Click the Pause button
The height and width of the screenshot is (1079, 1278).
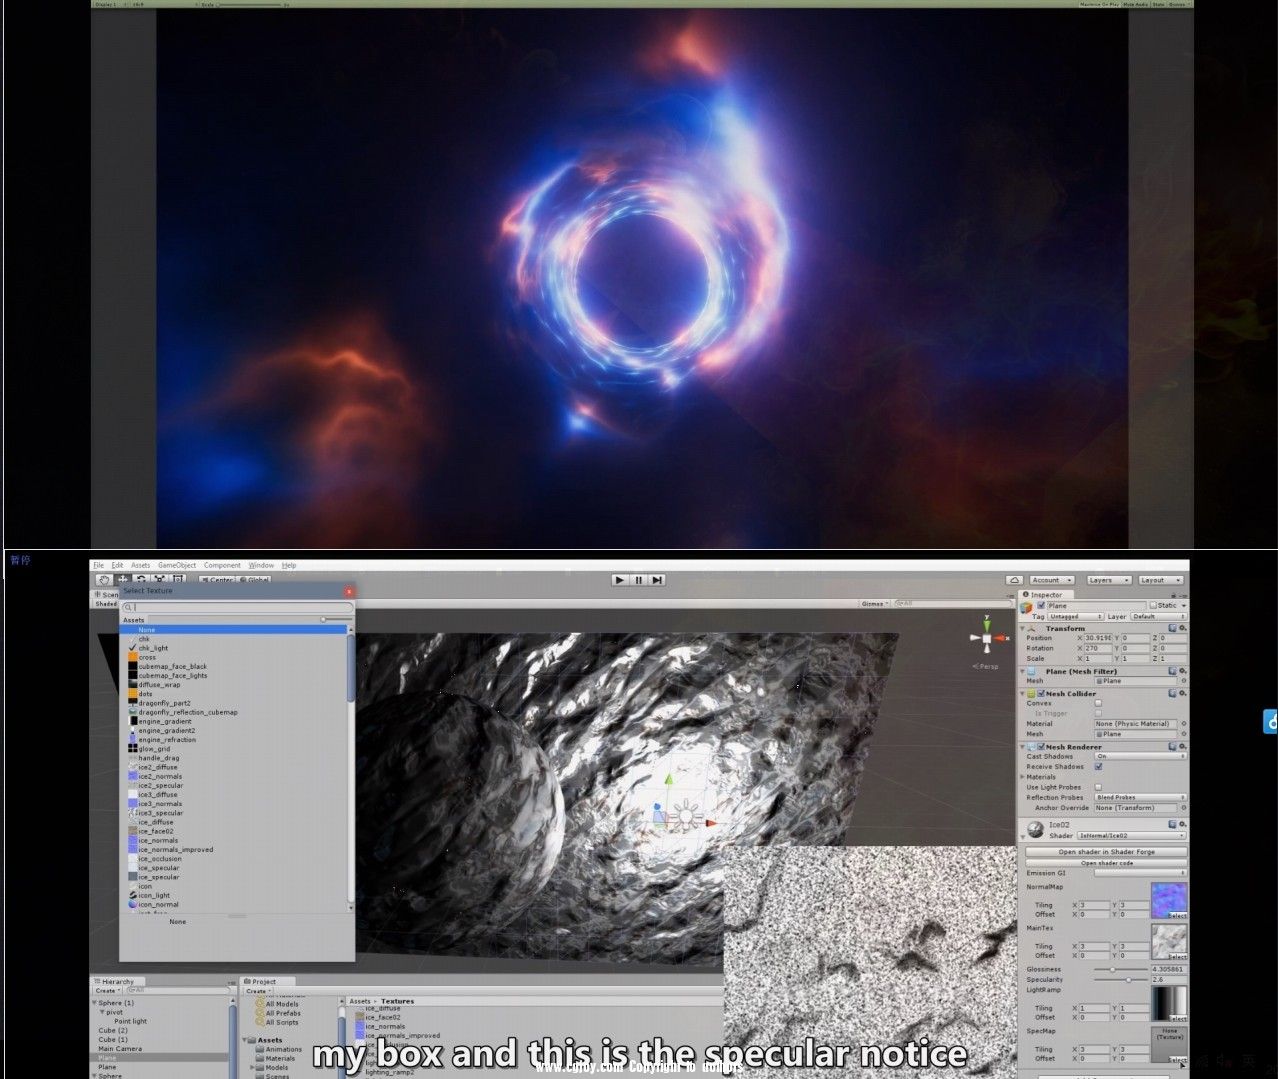click(x=638, y=580)
